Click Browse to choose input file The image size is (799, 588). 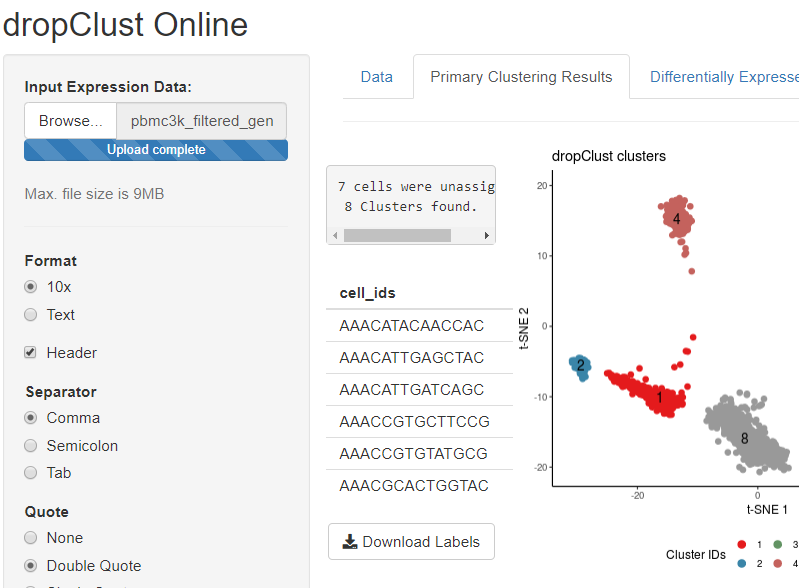coord(71,121)
